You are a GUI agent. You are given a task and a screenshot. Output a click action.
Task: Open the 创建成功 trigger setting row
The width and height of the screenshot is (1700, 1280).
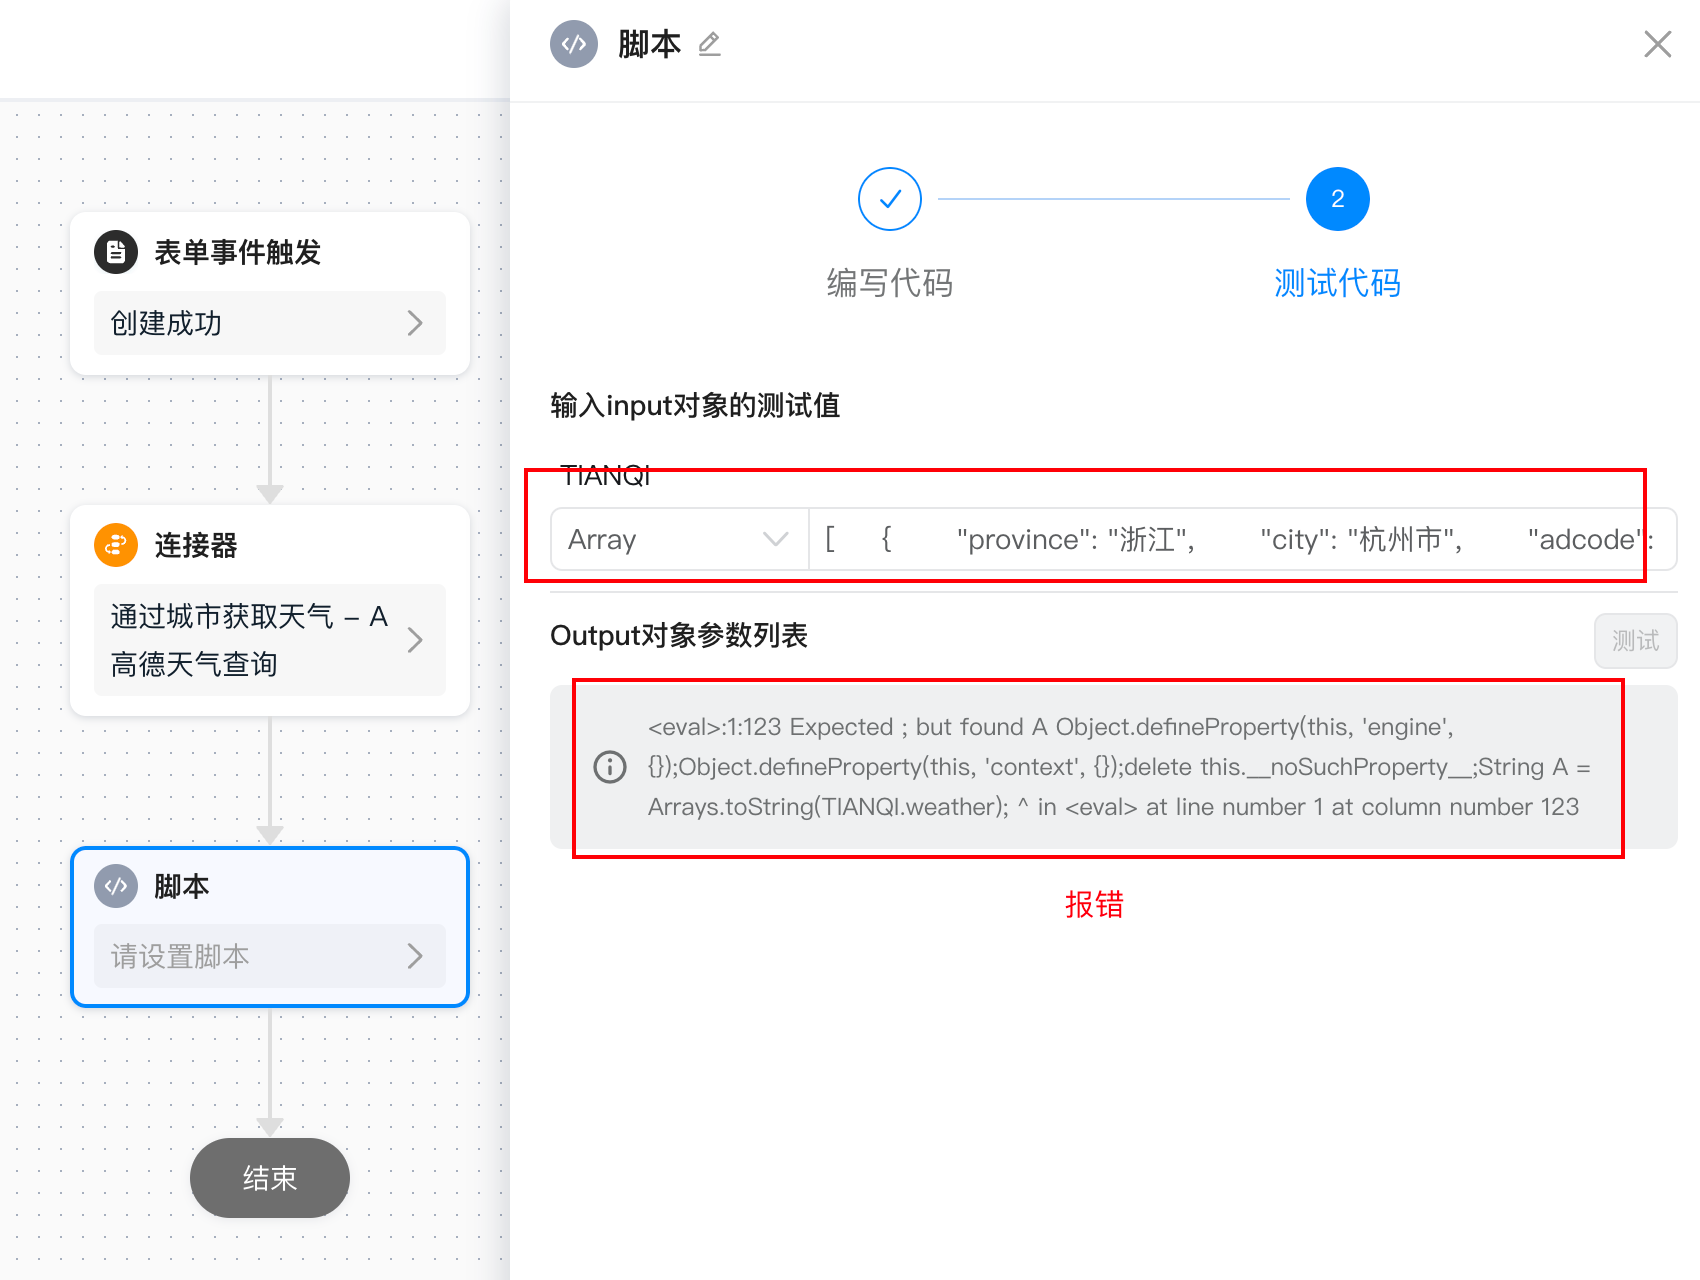[x=270, y=323]
